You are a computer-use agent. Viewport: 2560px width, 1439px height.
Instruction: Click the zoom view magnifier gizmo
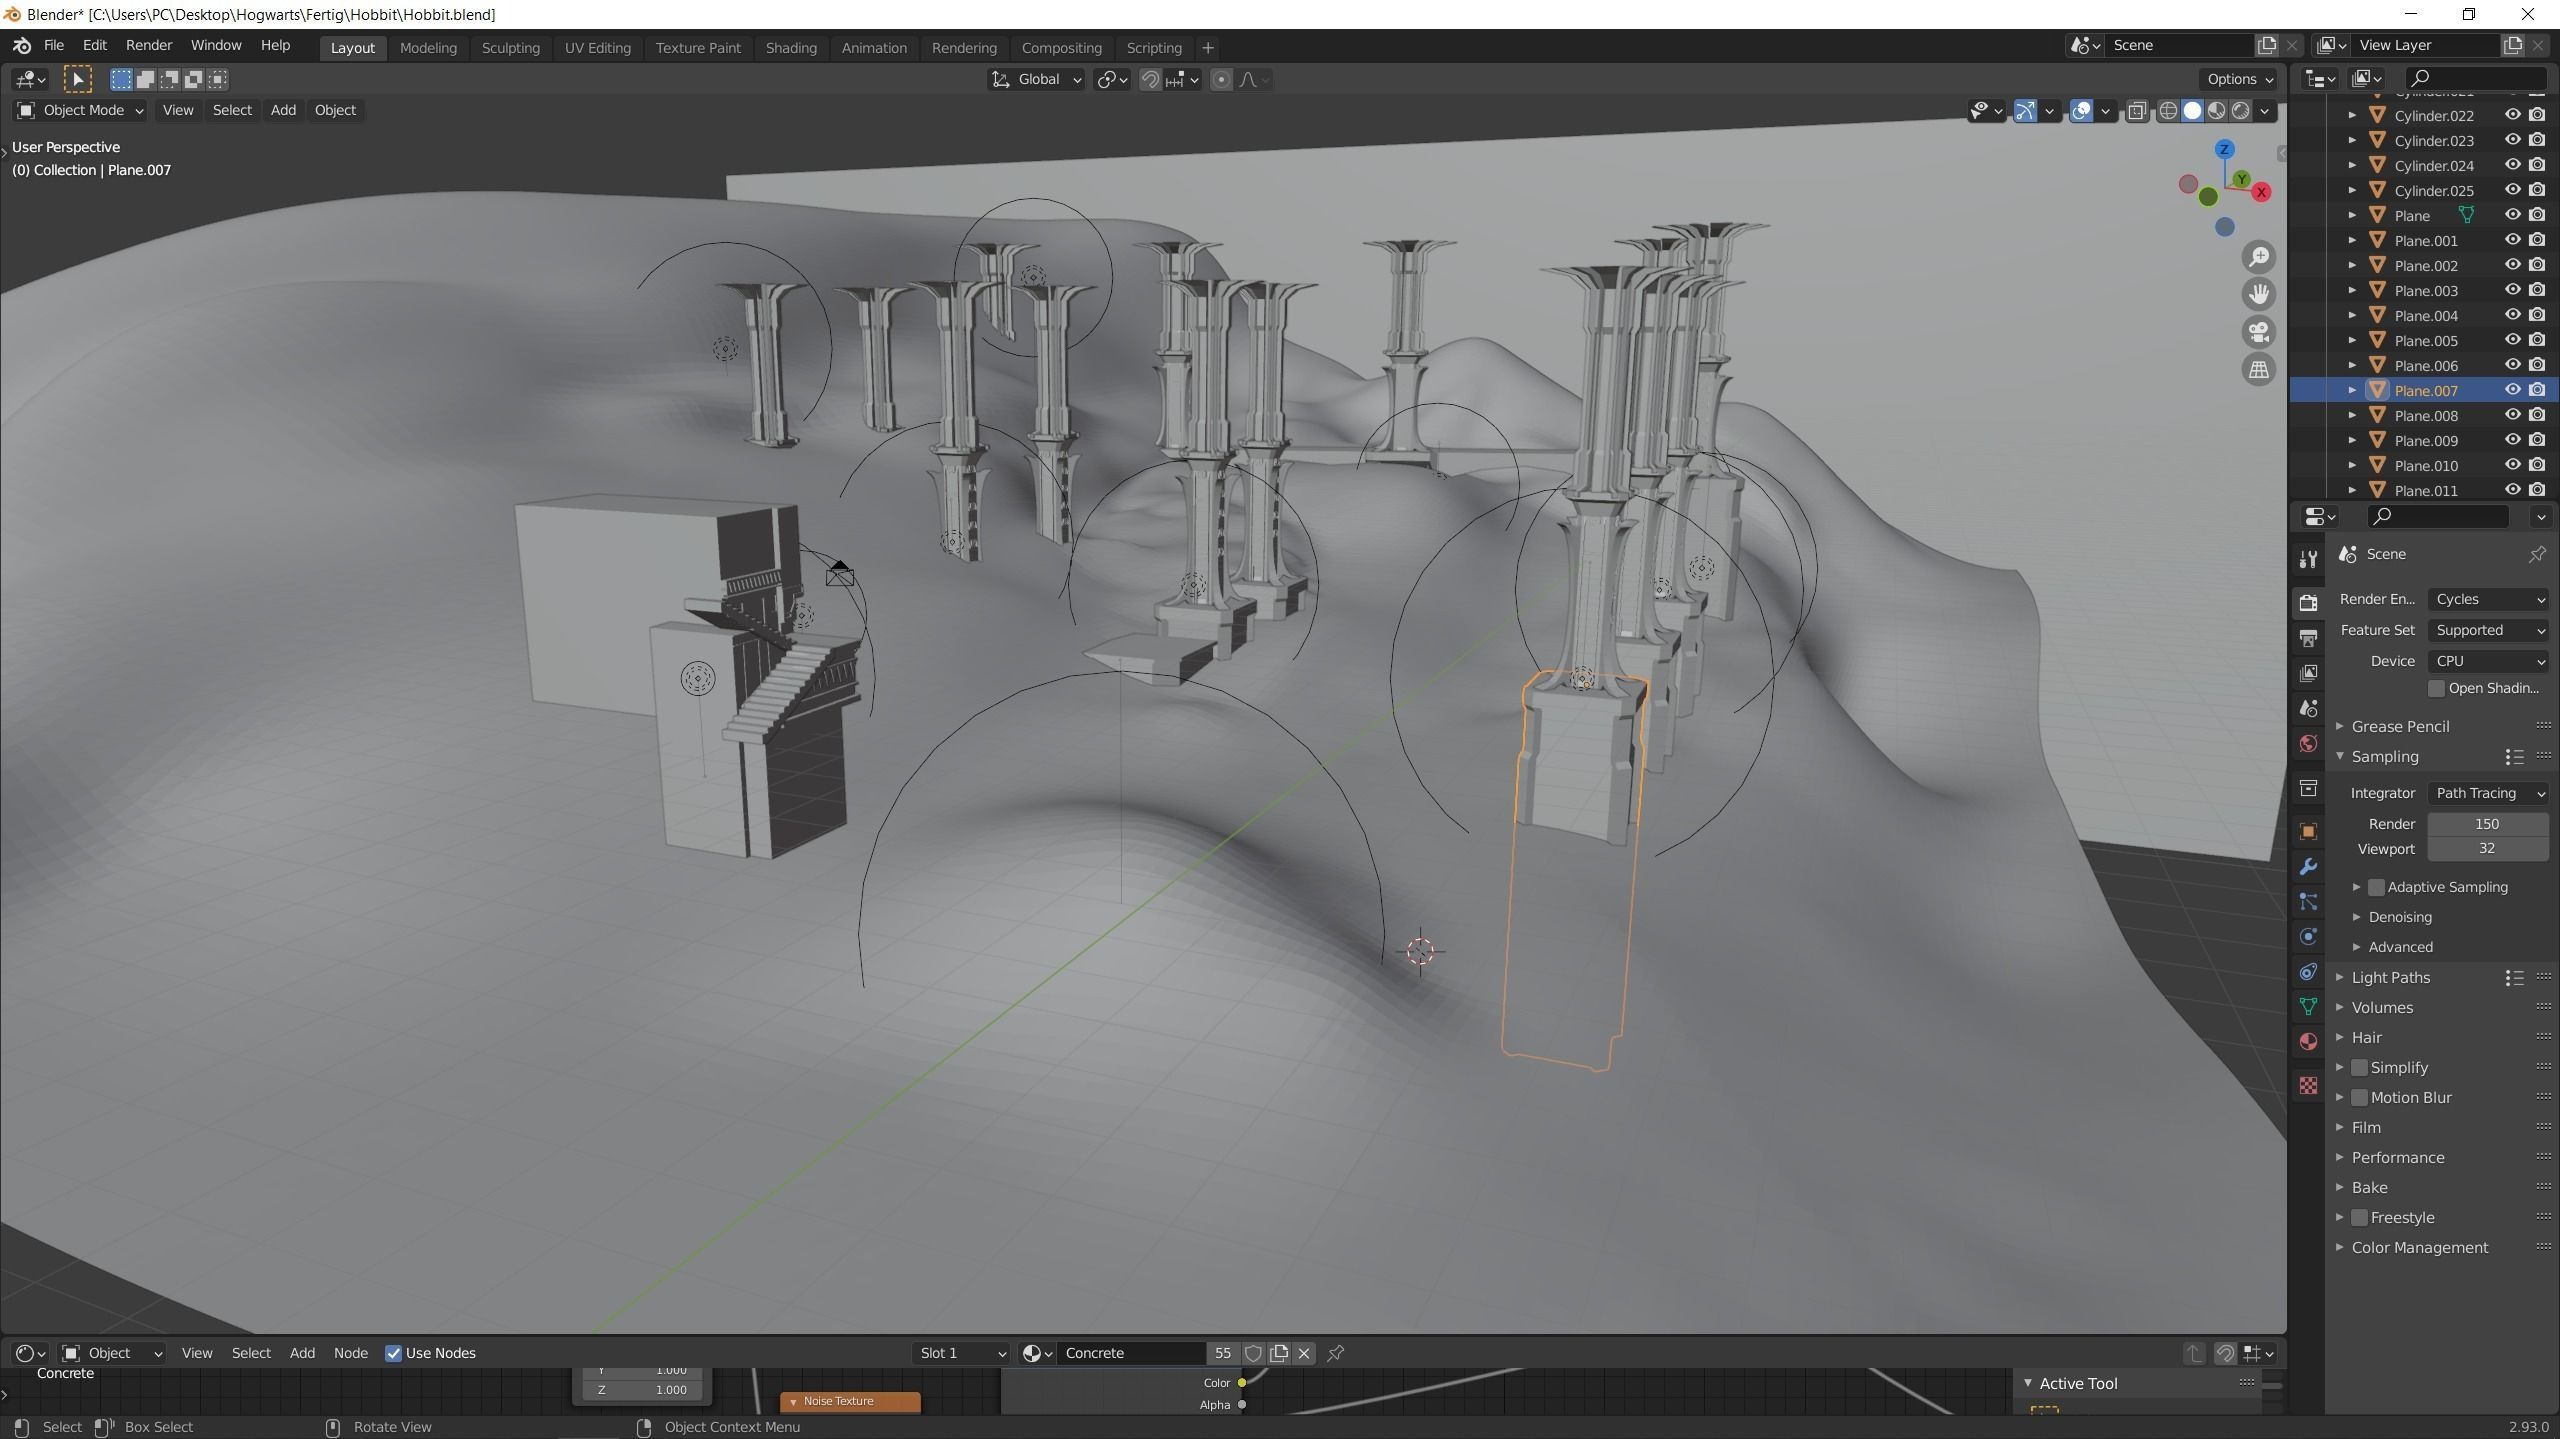tap(2259, 257)
